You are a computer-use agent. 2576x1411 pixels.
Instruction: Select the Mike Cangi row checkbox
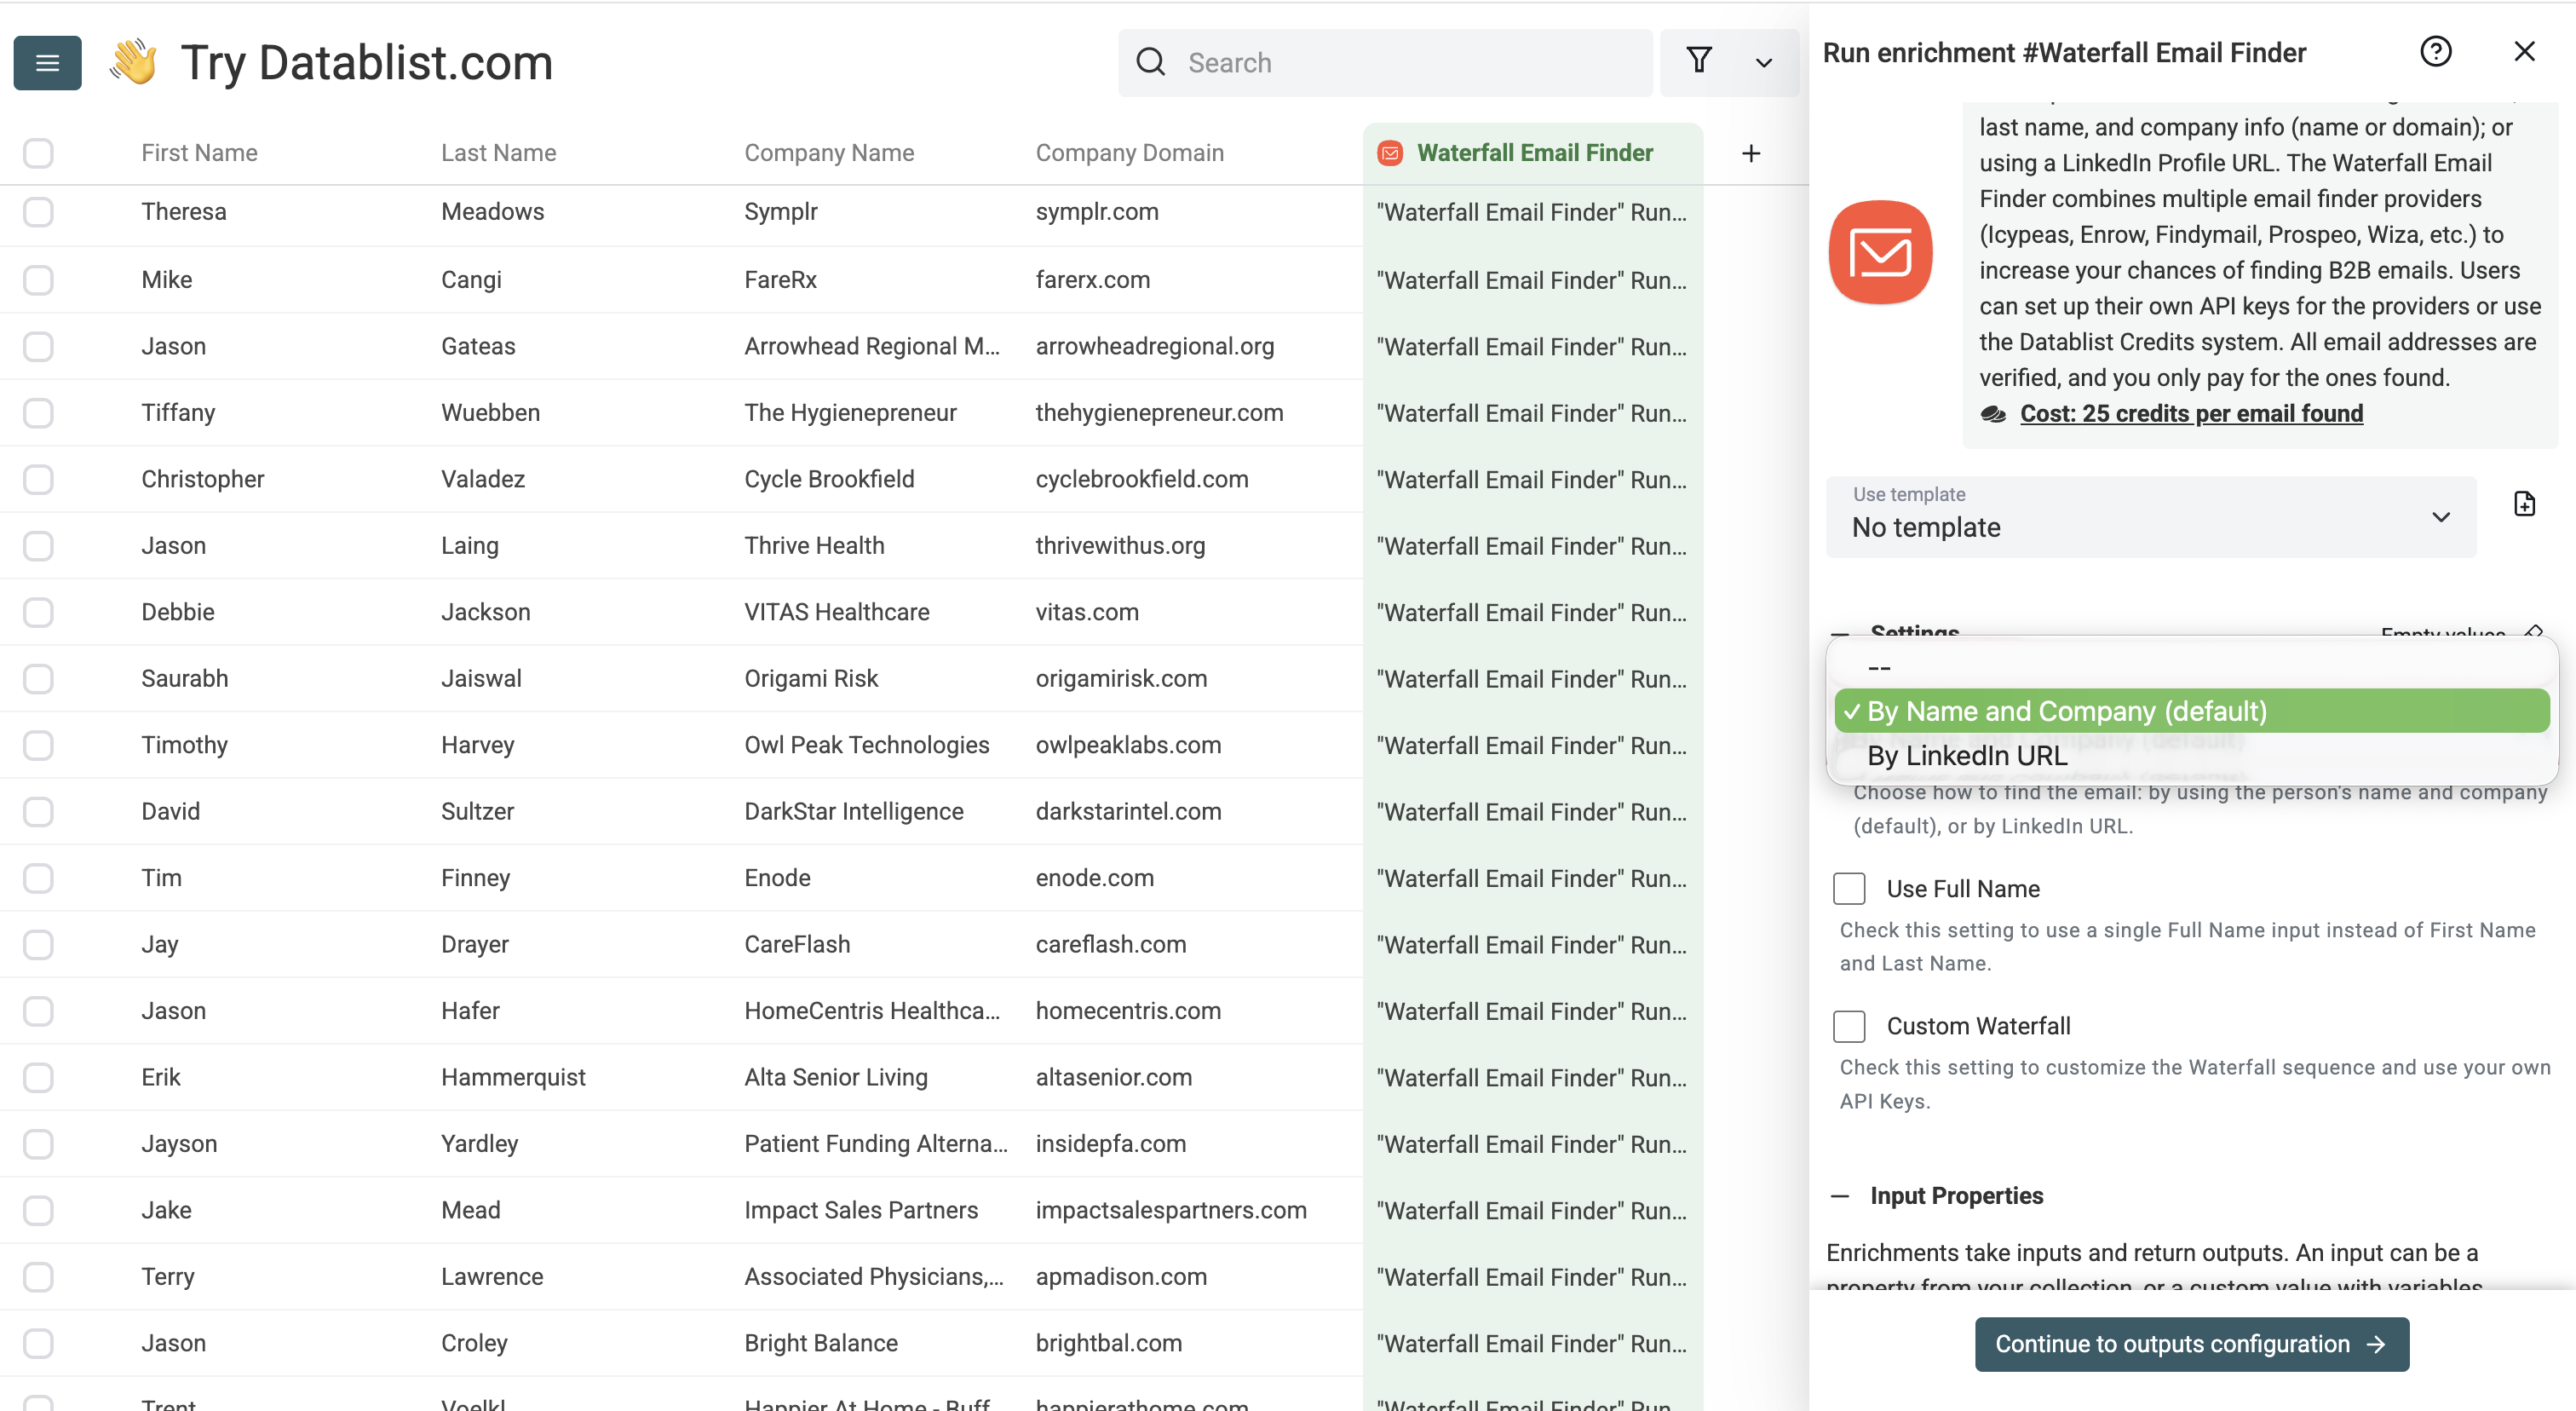38,280
